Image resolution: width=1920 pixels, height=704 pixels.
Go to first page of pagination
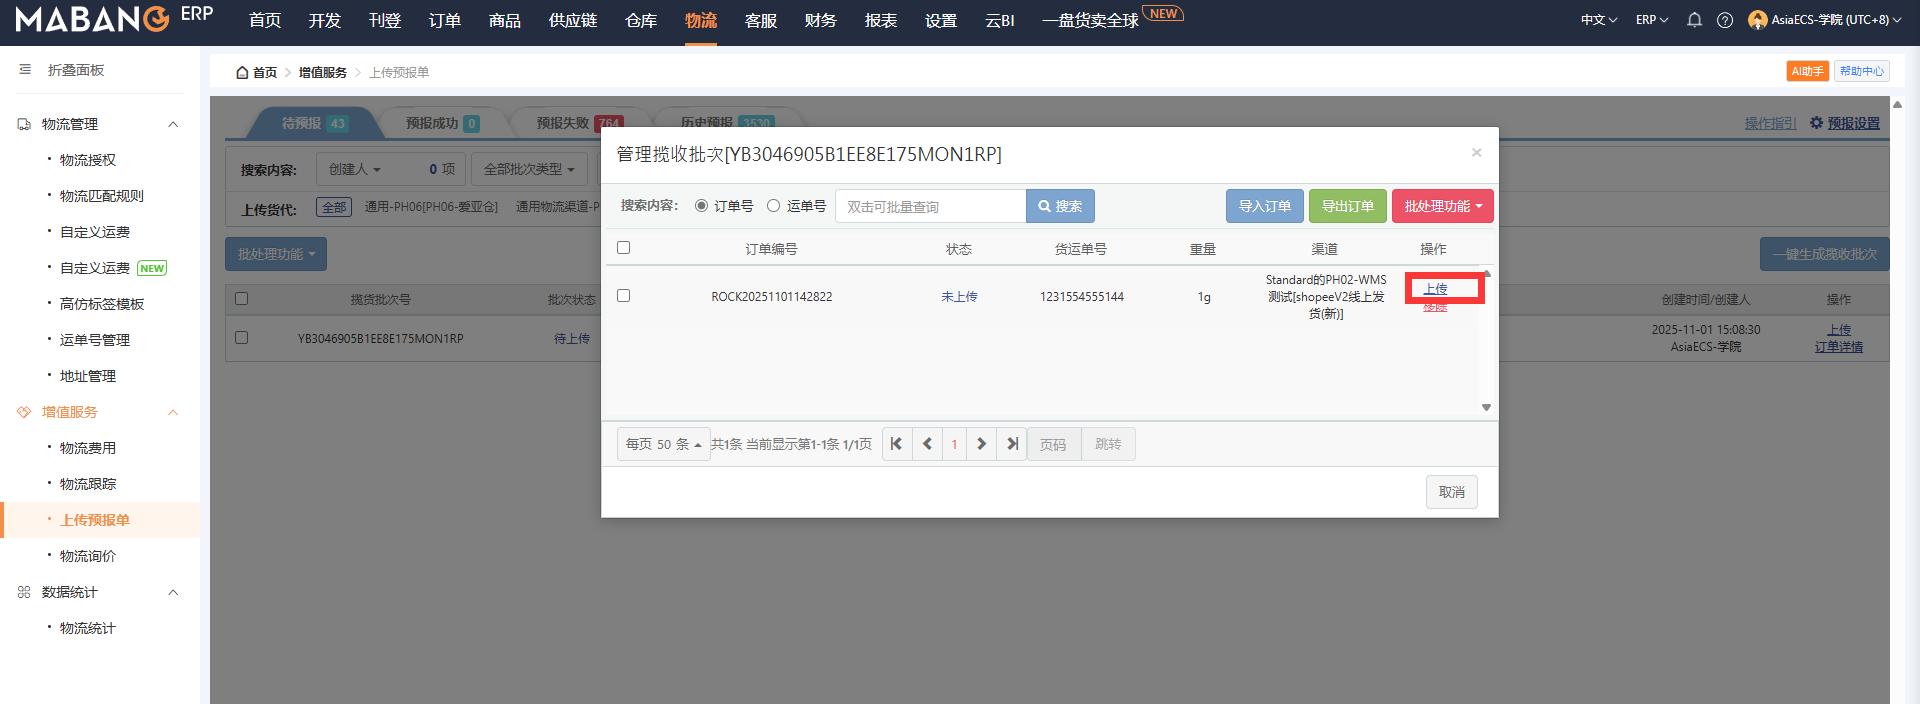click(x=896, y=444)
